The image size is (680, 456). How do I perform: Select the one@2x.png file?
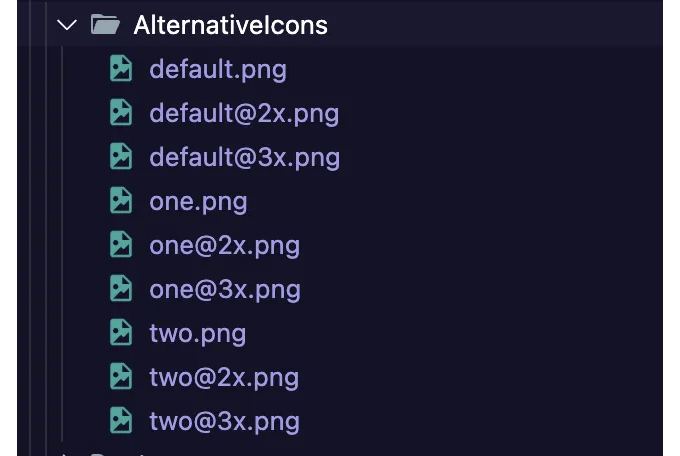point(225,246)
